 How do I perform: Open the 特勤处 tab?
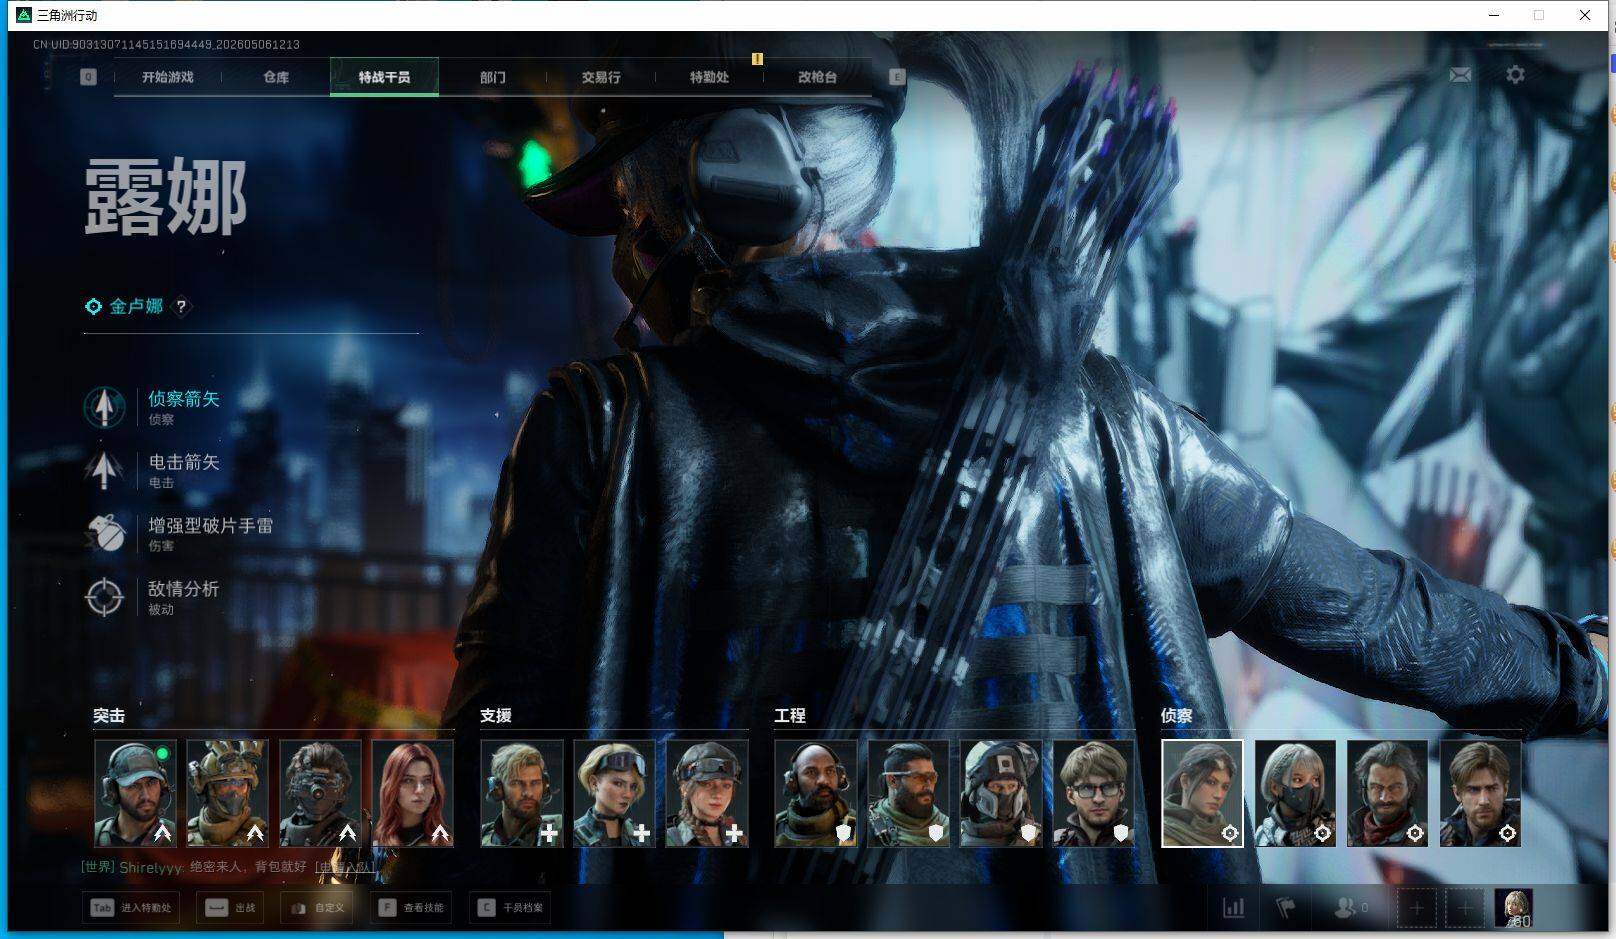(x=709, y=77)
